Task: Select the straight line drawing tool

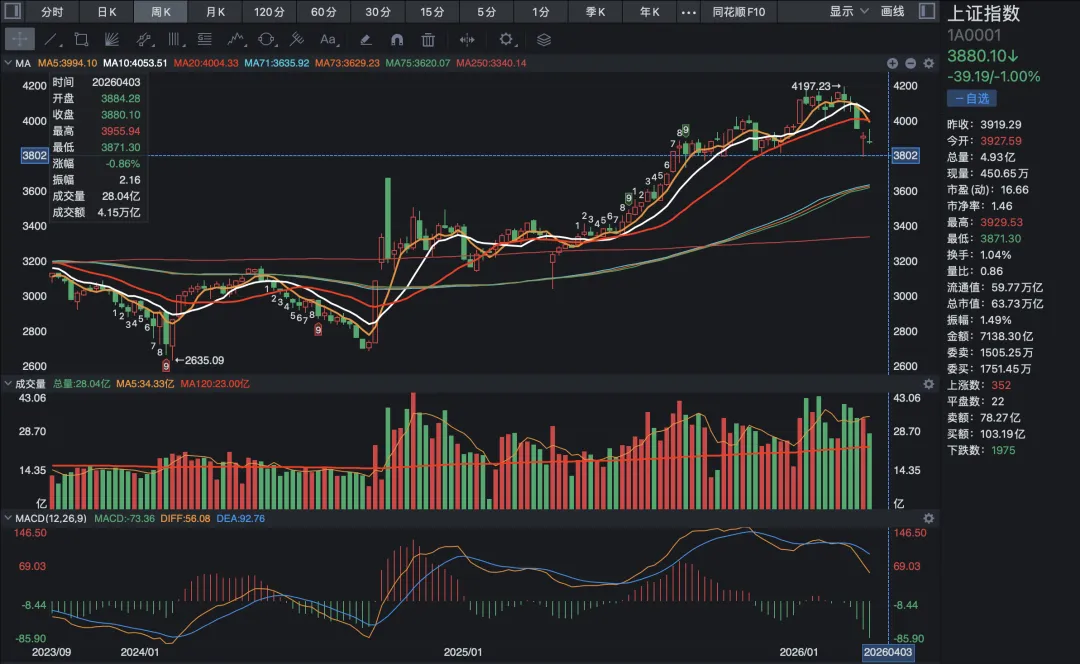Action: tap(50, 39)
